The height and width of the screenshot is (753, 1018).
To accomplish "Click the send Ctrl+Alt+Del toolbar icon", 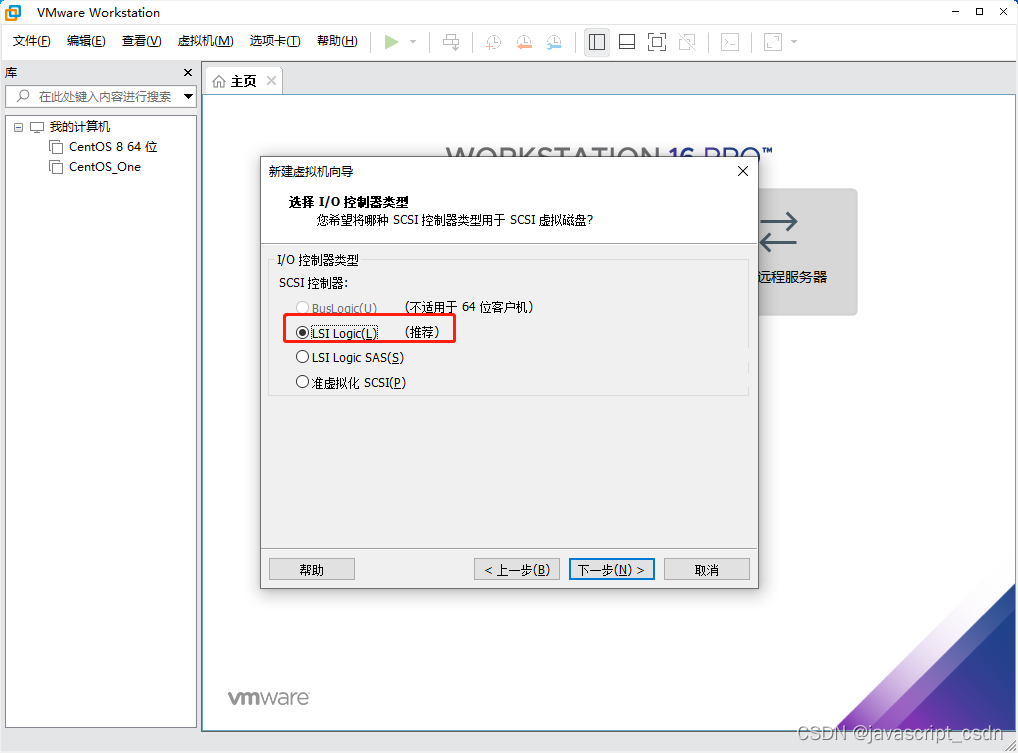I will 451,42.
